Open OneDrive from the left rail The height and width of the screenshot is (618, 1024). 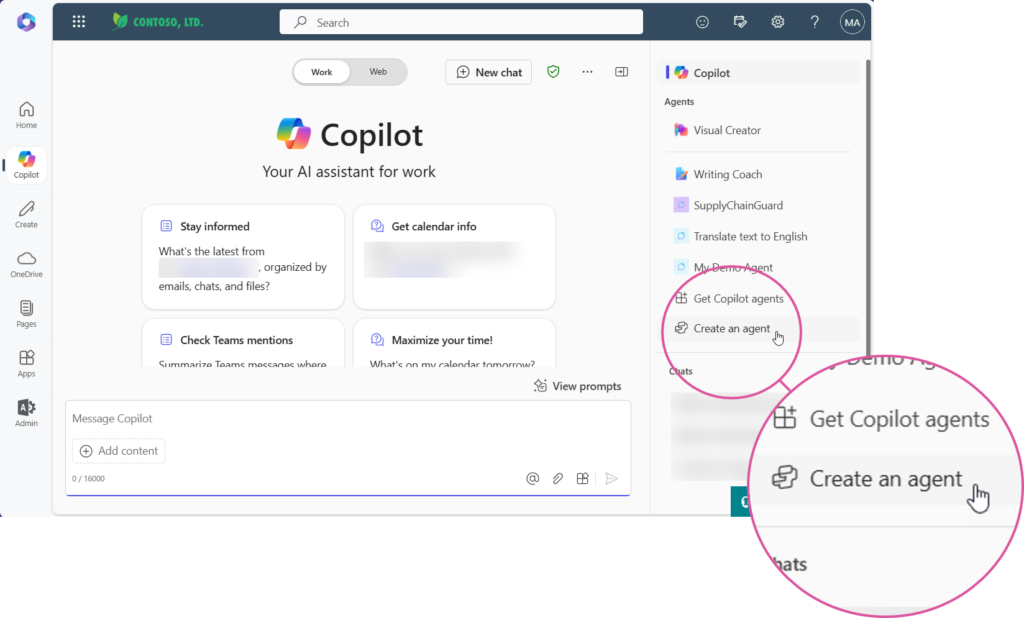[26, 264]
